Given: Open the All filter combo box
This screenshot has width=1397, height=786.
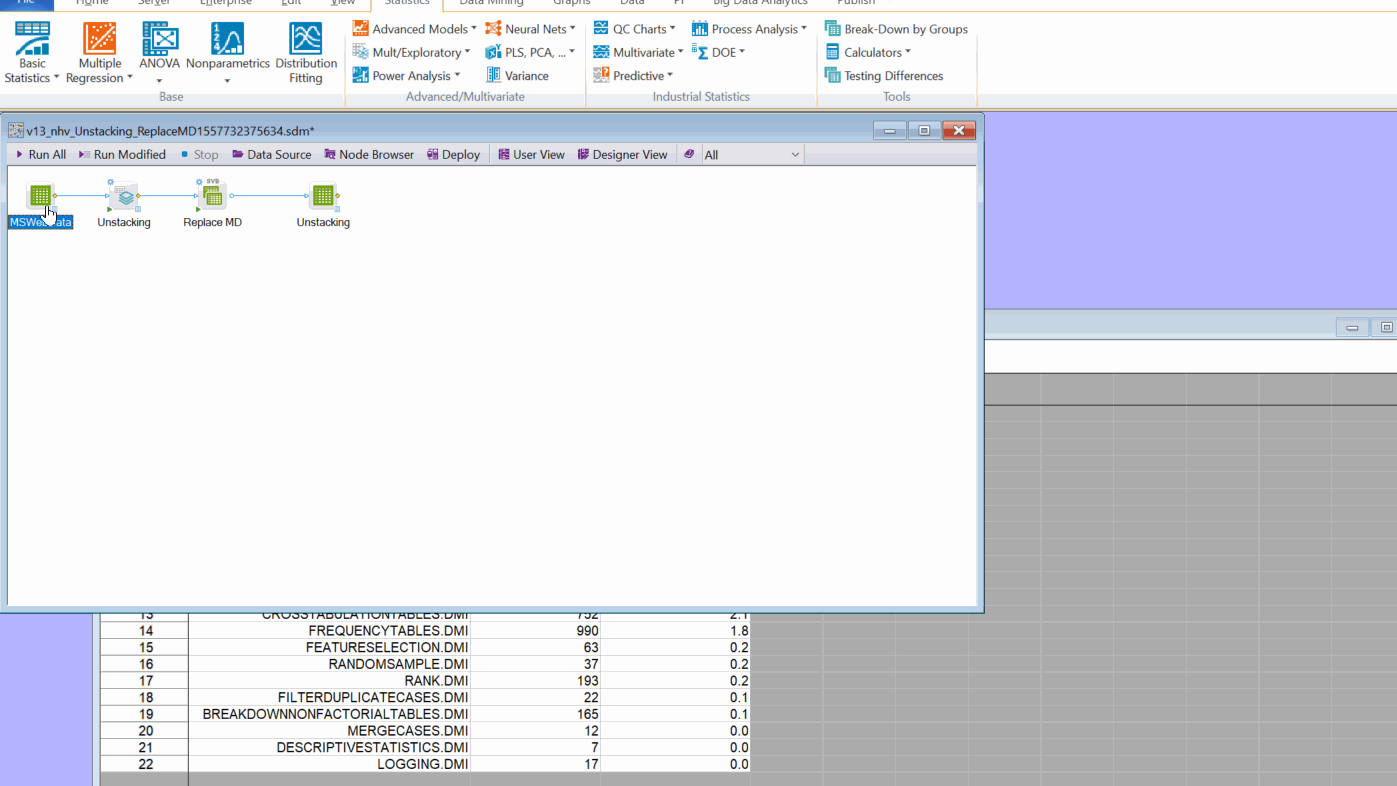Looking at the screenshot, I should click(752, 155).
